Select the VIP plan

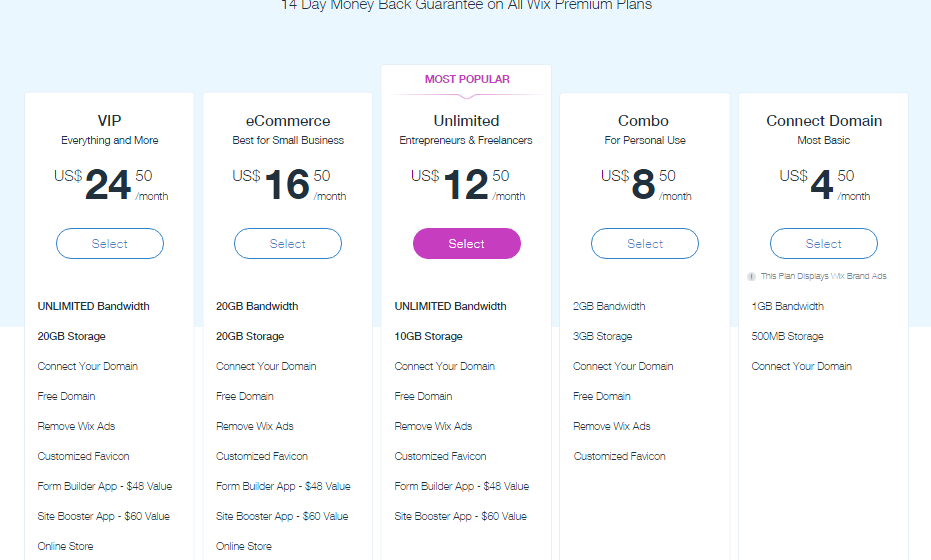pos(110,243)
